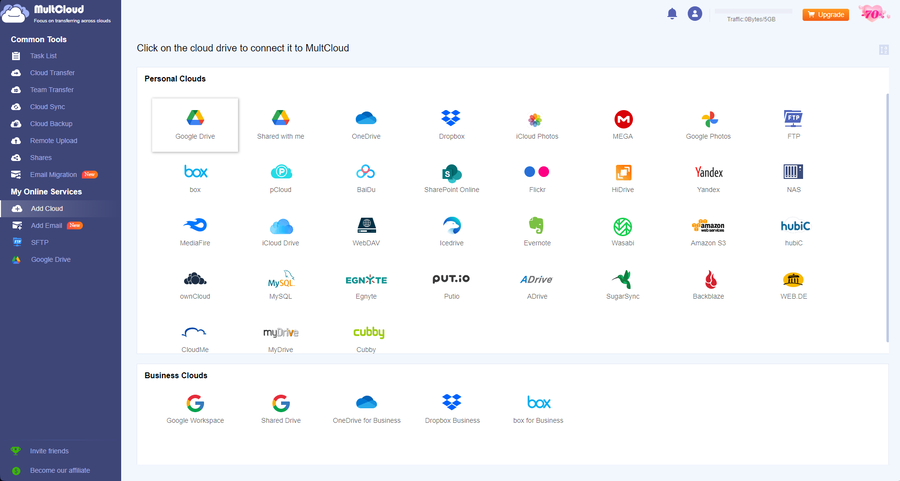
Task: Add a NAS drive
Action: pos(794,178)
